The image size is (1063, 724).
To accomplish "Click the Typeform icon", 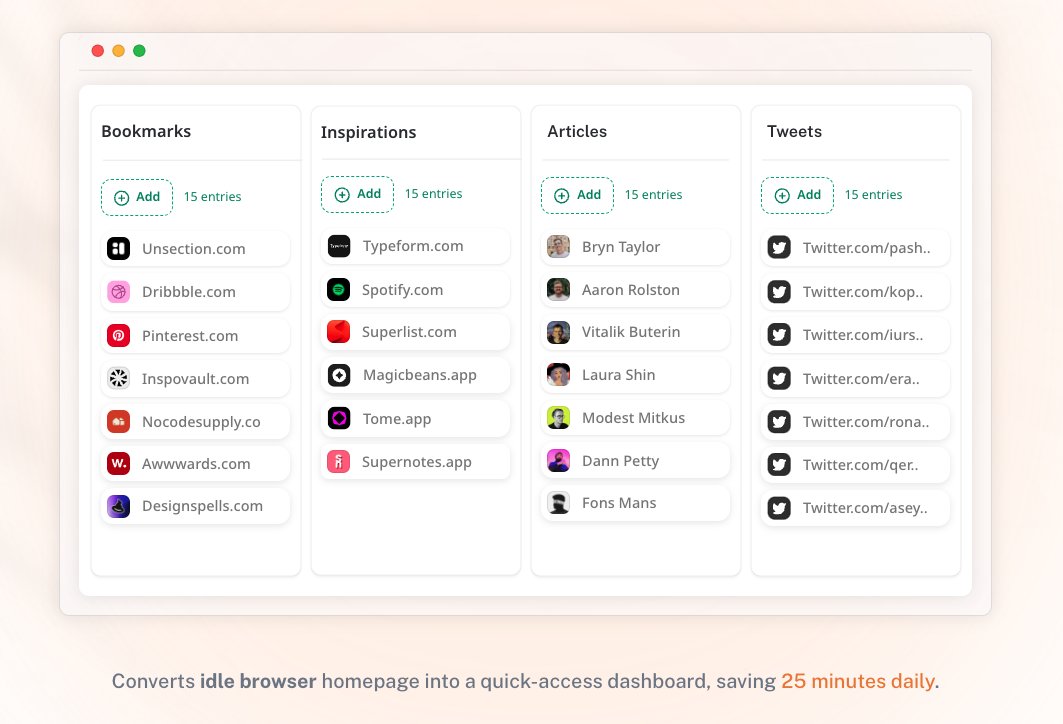I will [x=339, y=245].
